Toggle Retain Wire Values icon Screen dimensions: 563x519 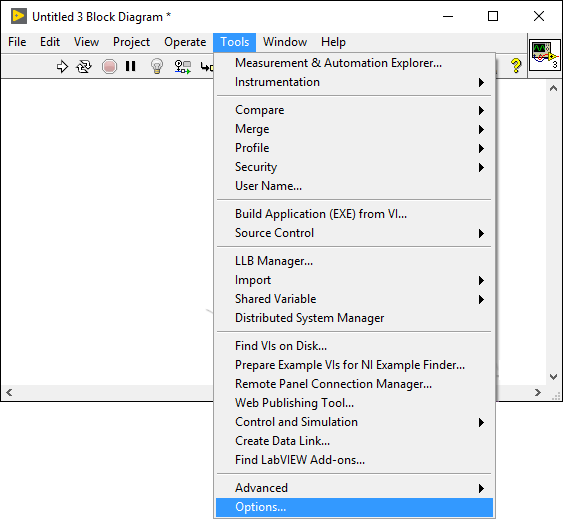(183, 67)
